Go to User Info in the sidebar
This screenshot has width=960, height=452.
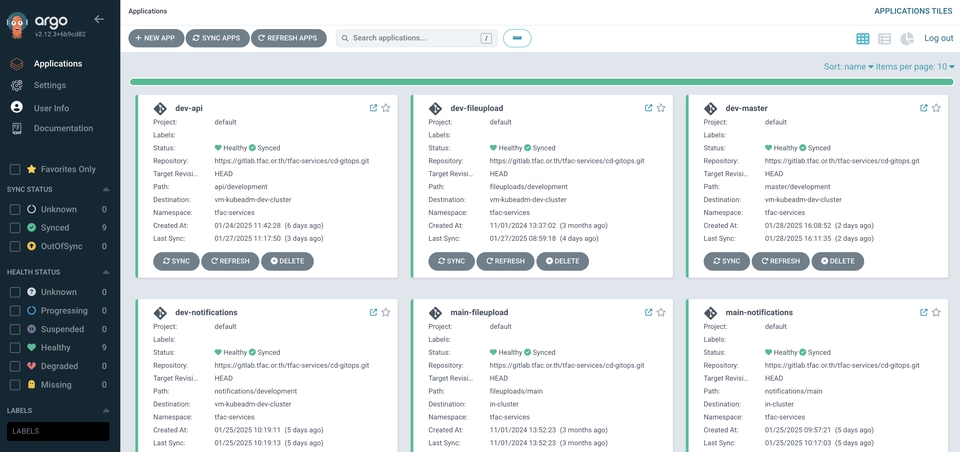pyautogui.click(x=51, y=108)
